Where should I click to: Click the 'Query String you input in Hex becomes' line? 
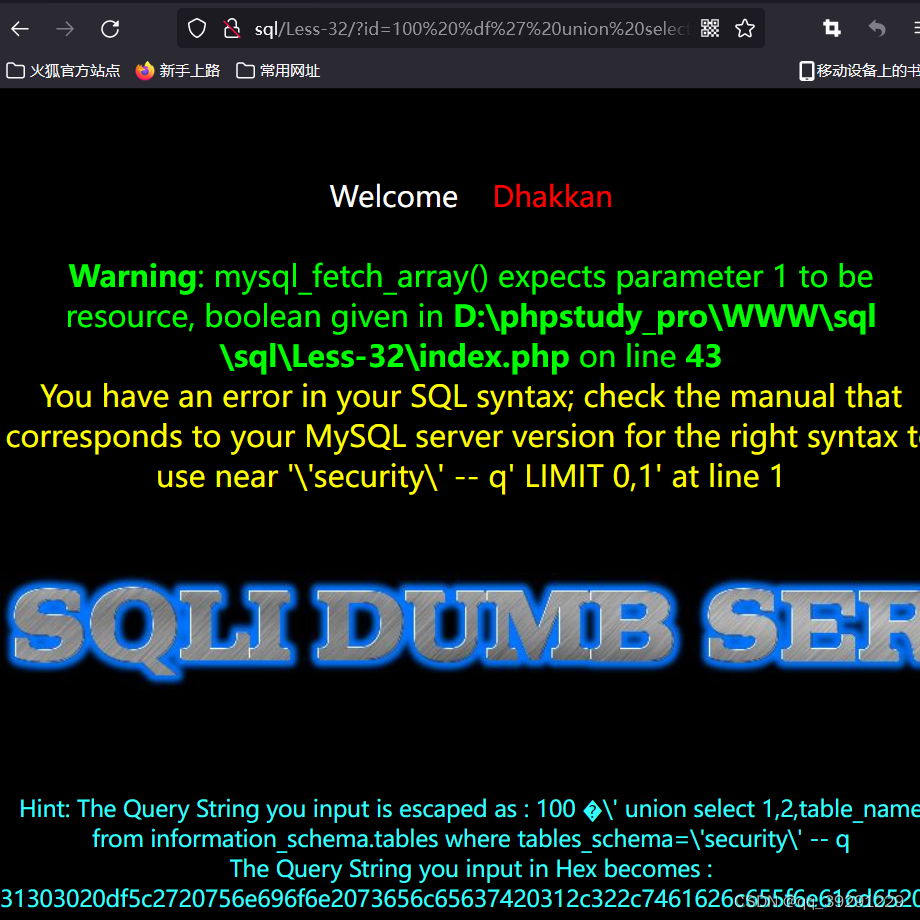(471, 869)
